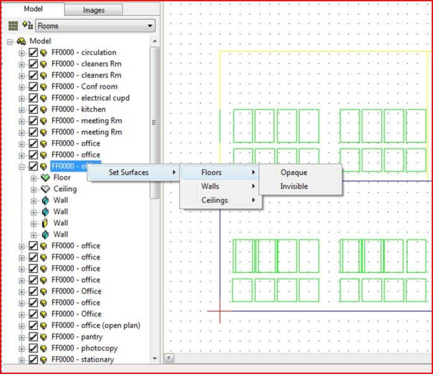This screenshot has width=433, height=374.
Task: Select the Floor tree item label
Action: tap(62, 178)
